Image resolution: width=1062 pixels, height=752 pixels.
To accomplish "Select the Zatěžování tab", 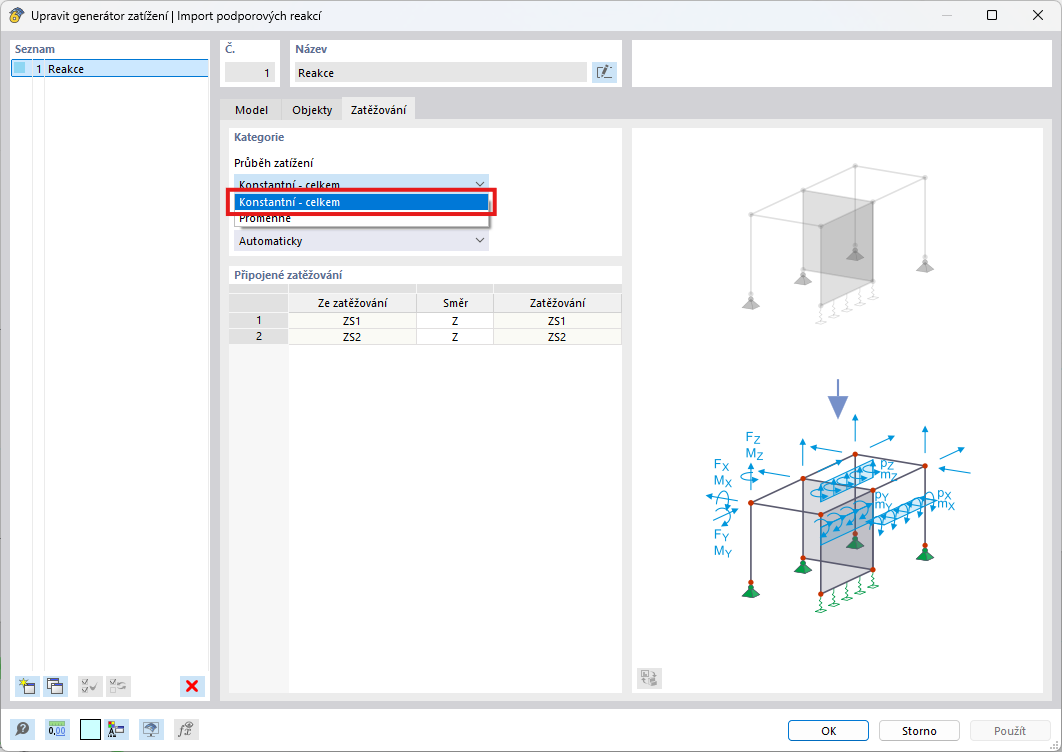I will click(379, 110).
